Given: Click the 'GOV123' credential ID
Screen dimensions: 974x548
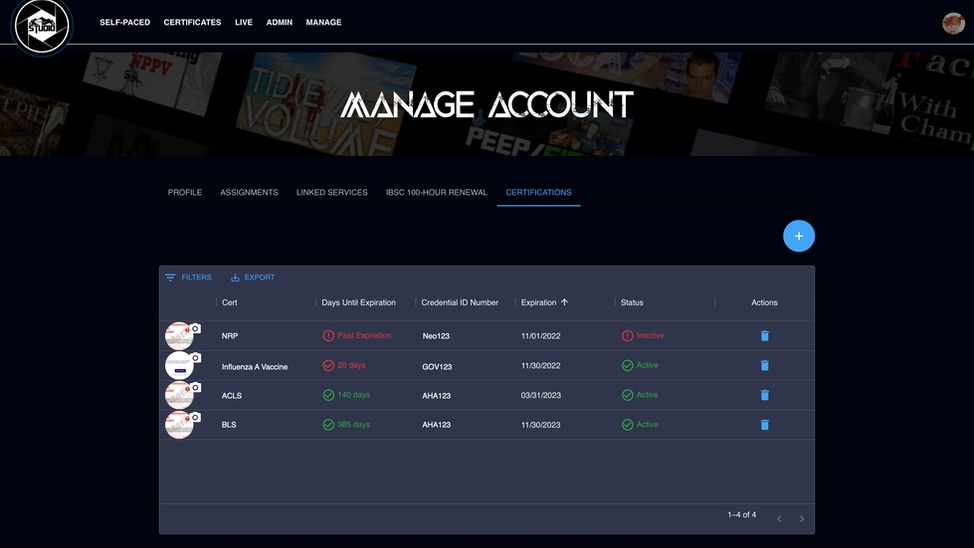Looking at the screenshot, I should pos(437,367).
